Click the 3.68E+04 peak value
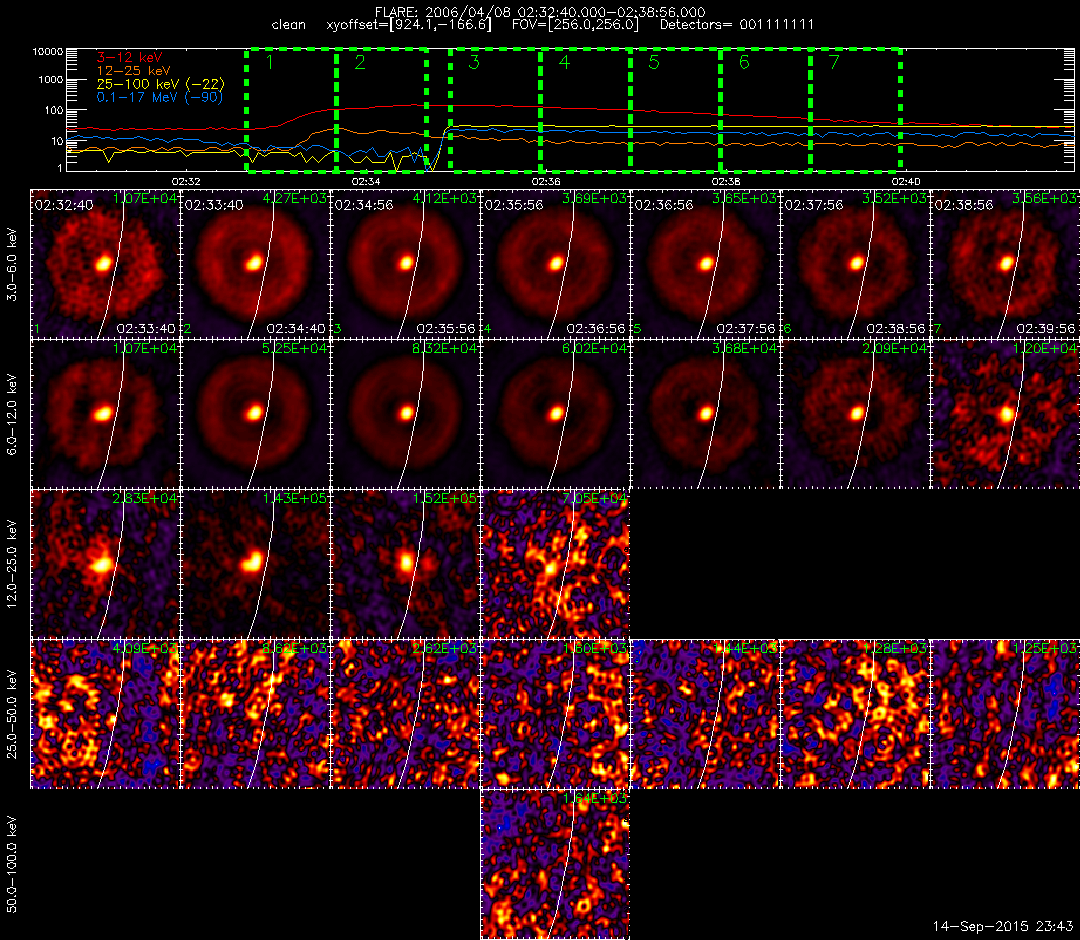The image size is (1080, 940). click(745, 348)
